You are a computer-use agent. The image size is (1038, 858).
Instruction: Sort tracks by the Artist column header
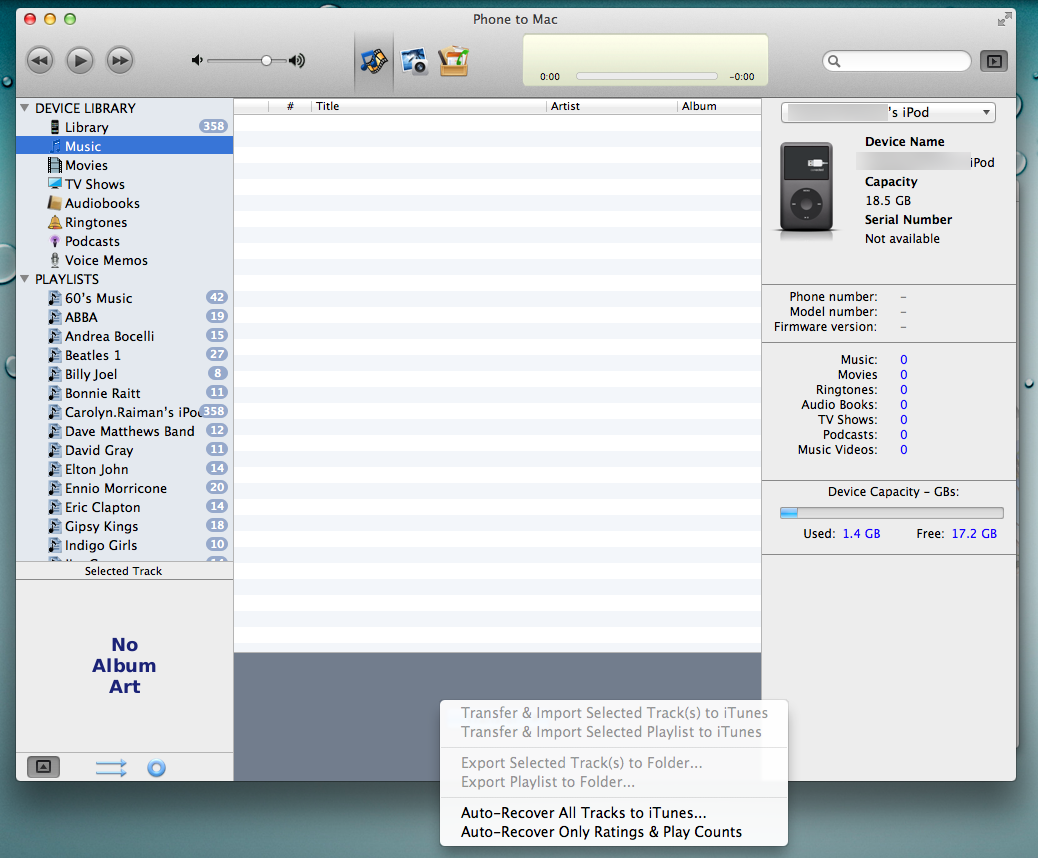[x=565, y=106]
